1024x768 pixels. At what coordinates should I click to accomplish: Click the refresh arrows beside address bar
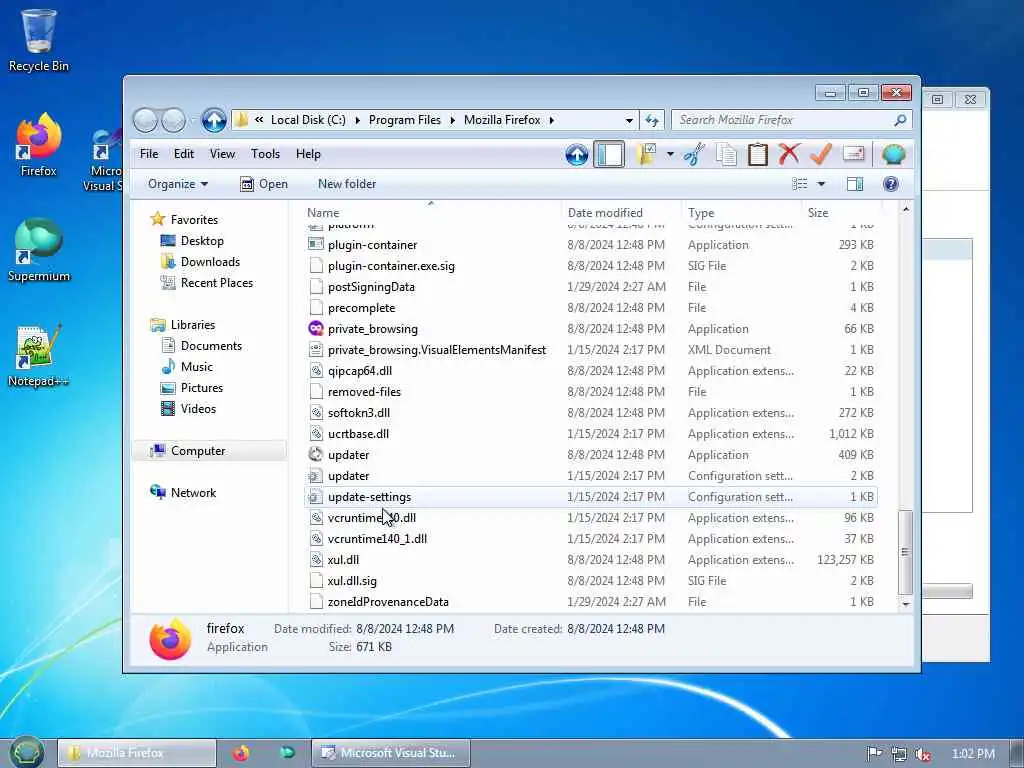652,120
